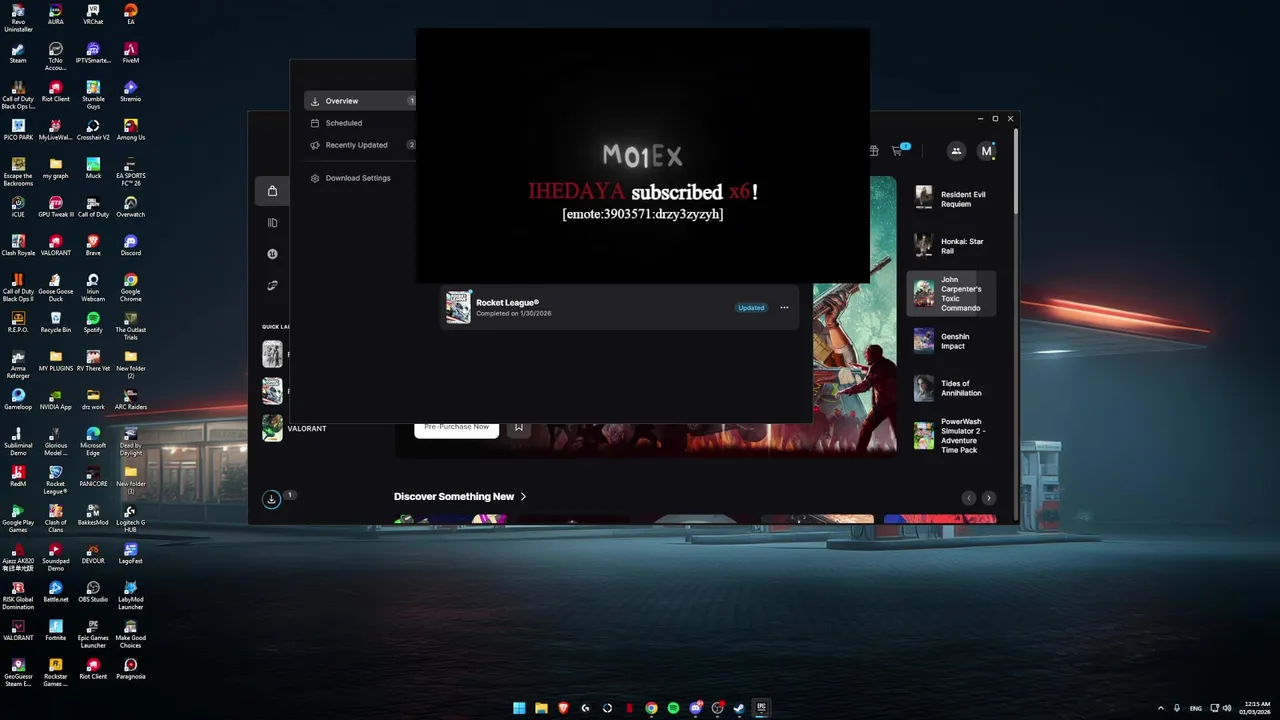The width and height of the screenshot is (1280, 720).
Task: Click the Battle.net desktop icon
Action: [55, 592]
